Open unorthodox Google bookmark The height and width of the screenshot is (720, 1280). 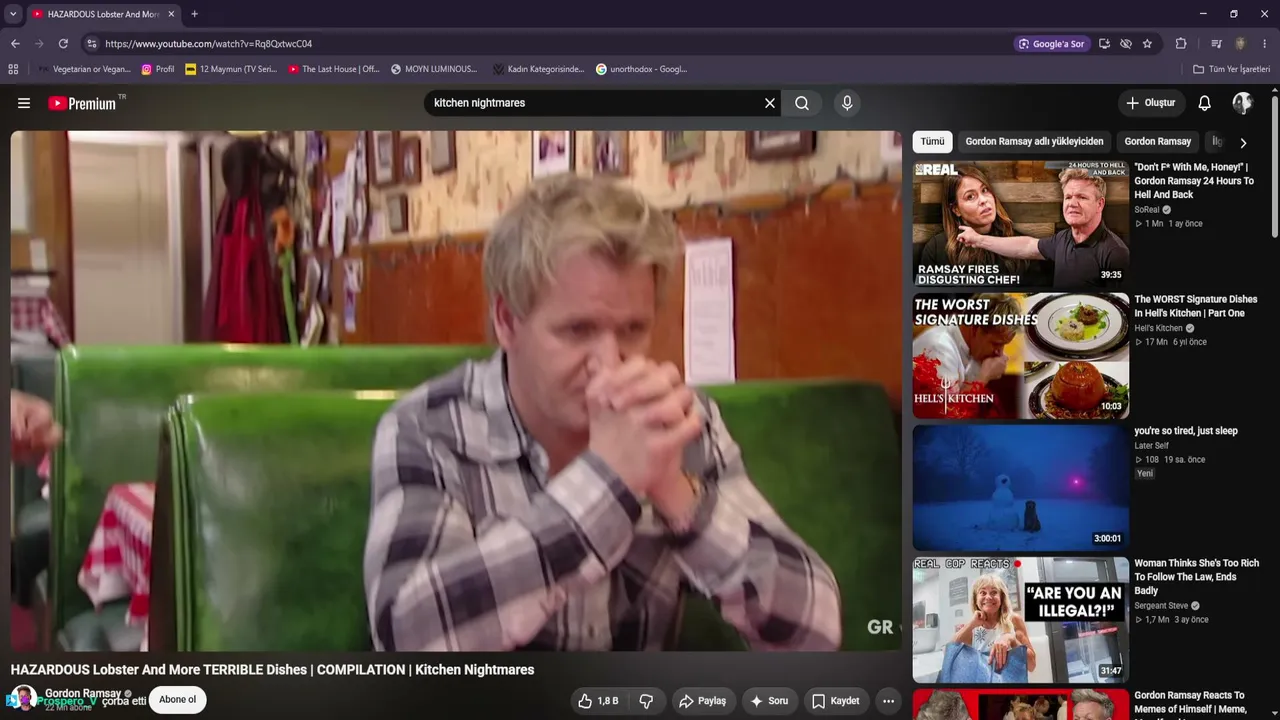(641, 69)
